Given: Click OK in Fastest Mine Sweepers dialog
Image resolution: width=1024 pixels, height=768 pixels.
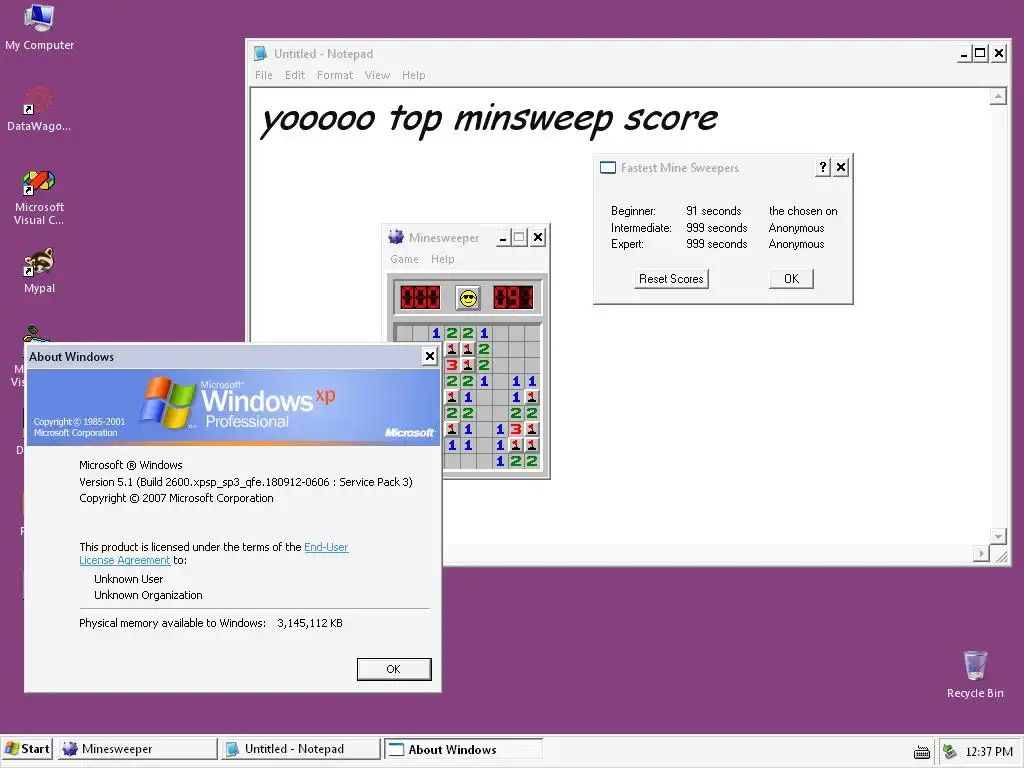Looking at the screenshot, I should 791,279.
